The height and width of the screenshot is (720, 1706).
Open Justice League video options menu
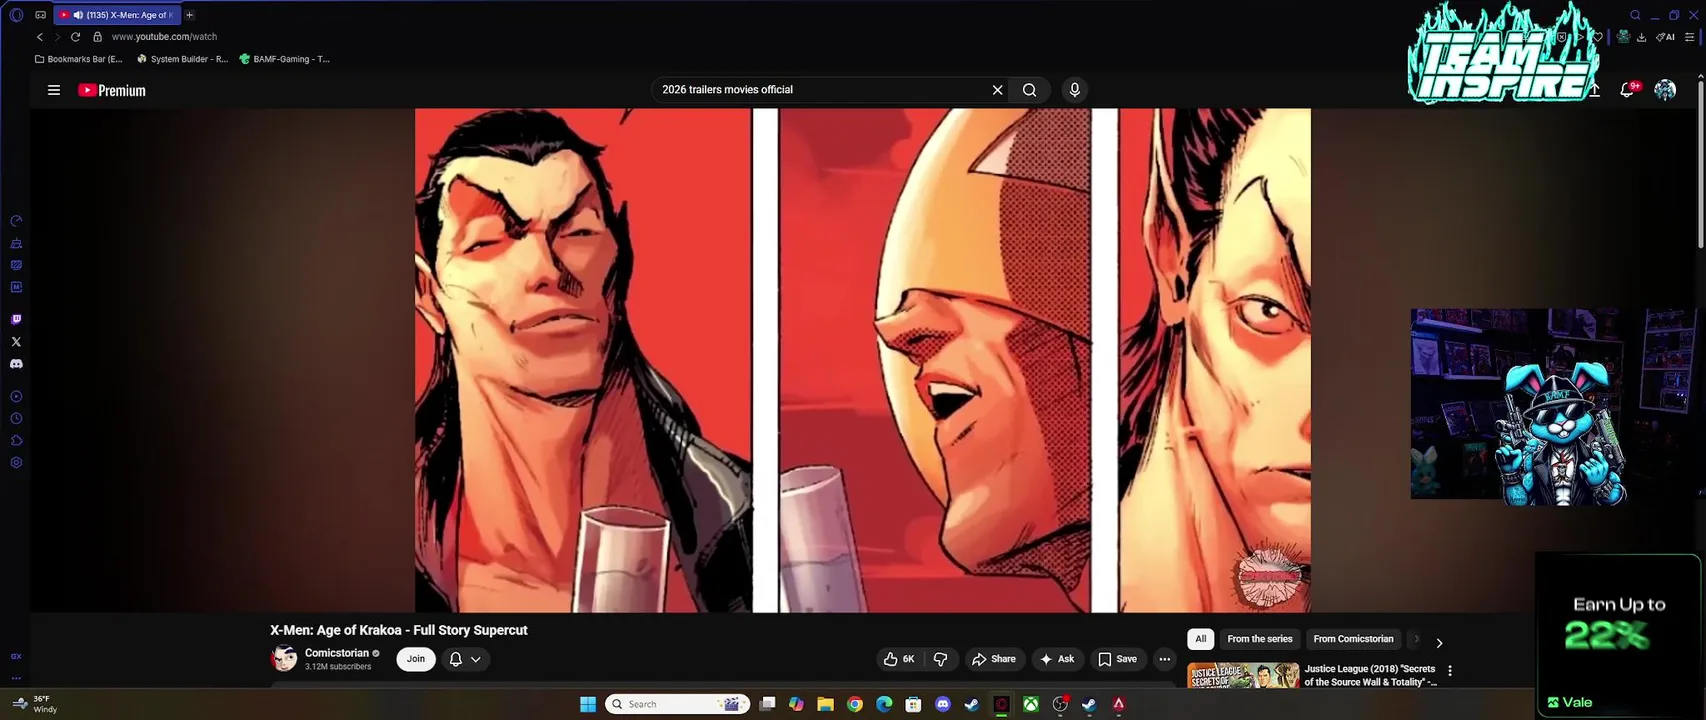coord(1450,671)
